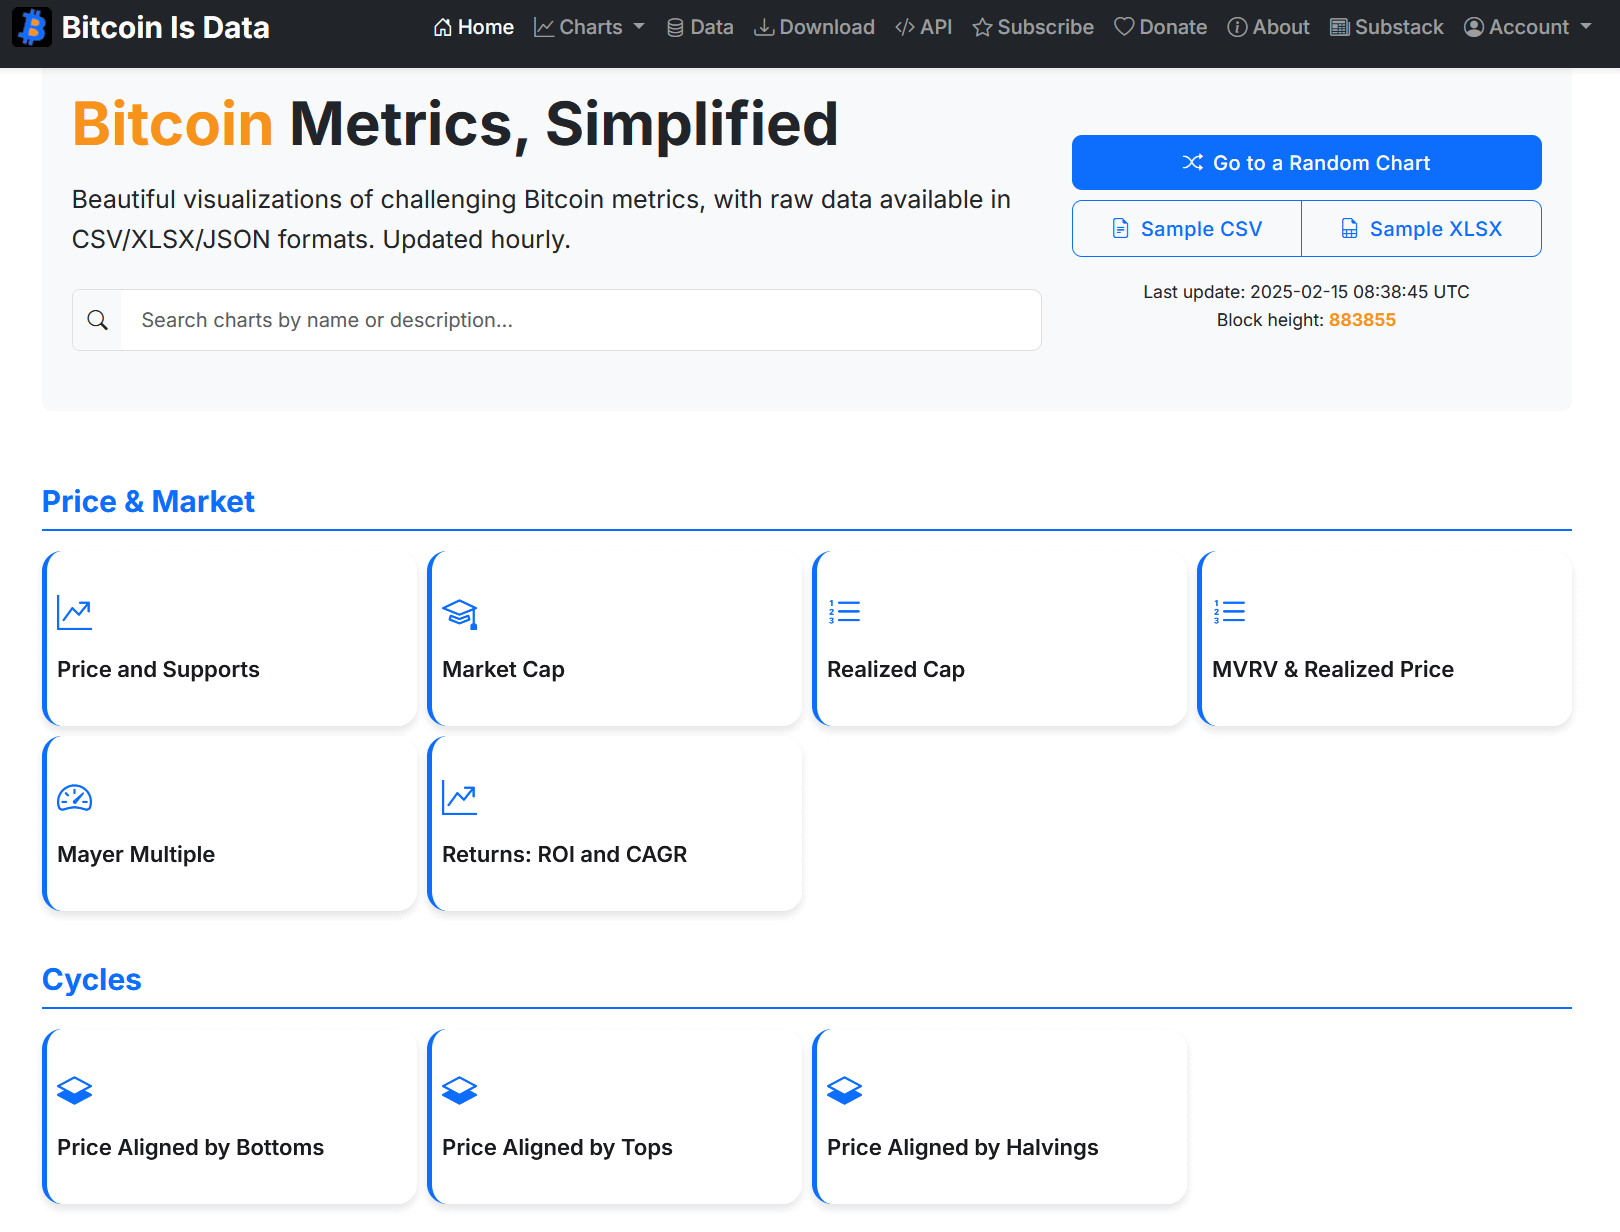The width and height of the screenshot is (1620, 1232).
Task: Click the Bitcoin Is Data logo icon
Action: (32, 27)
